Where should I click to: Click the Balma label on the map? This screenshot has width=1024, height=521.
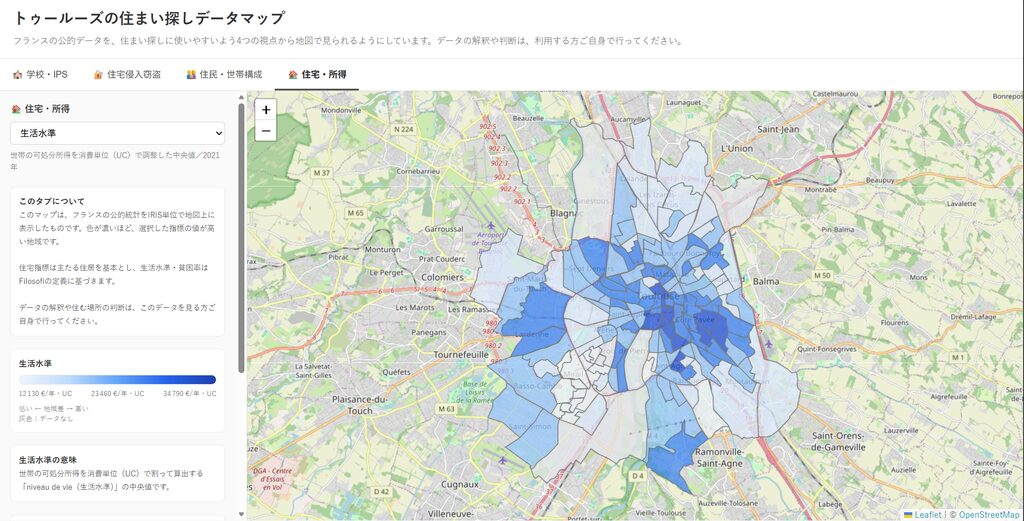click(766, 281)
